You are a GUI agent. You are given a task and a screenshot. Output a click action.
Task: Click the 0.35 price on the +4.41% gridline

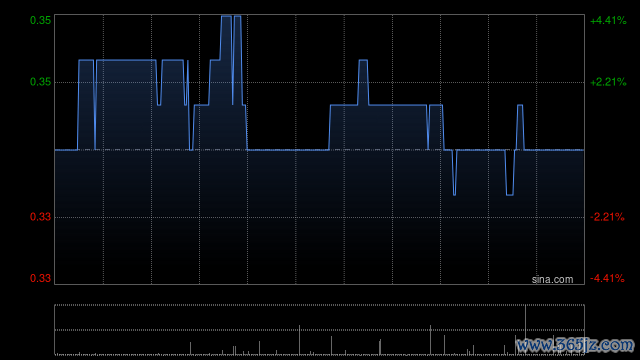40,20
